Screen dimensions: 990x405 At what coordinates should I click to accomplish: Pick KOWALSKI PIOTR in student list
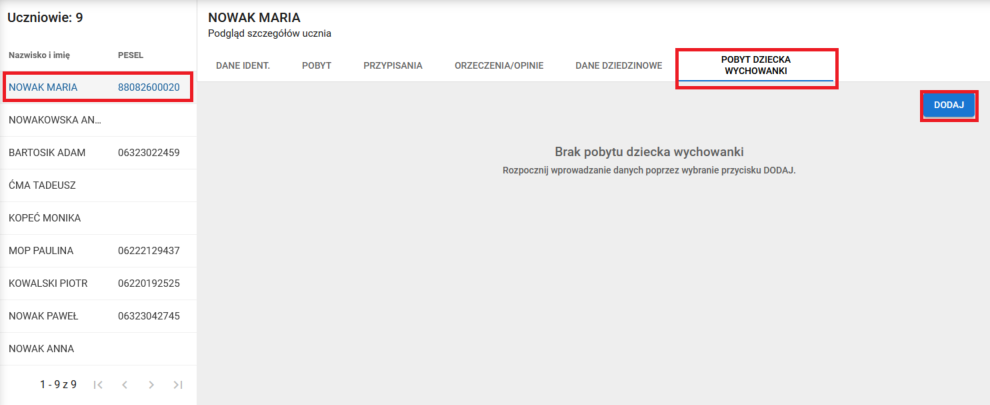click(x=48, y=283)
